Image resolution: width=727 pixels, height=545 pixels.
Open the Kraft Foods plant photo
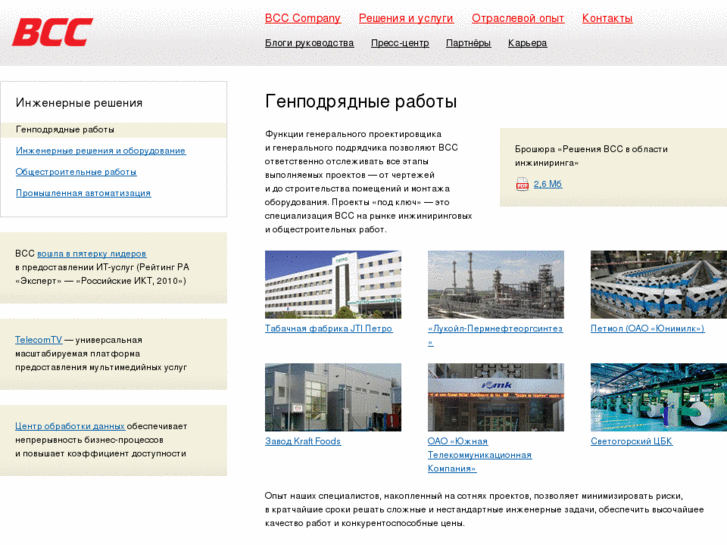[x=333, y=397]
